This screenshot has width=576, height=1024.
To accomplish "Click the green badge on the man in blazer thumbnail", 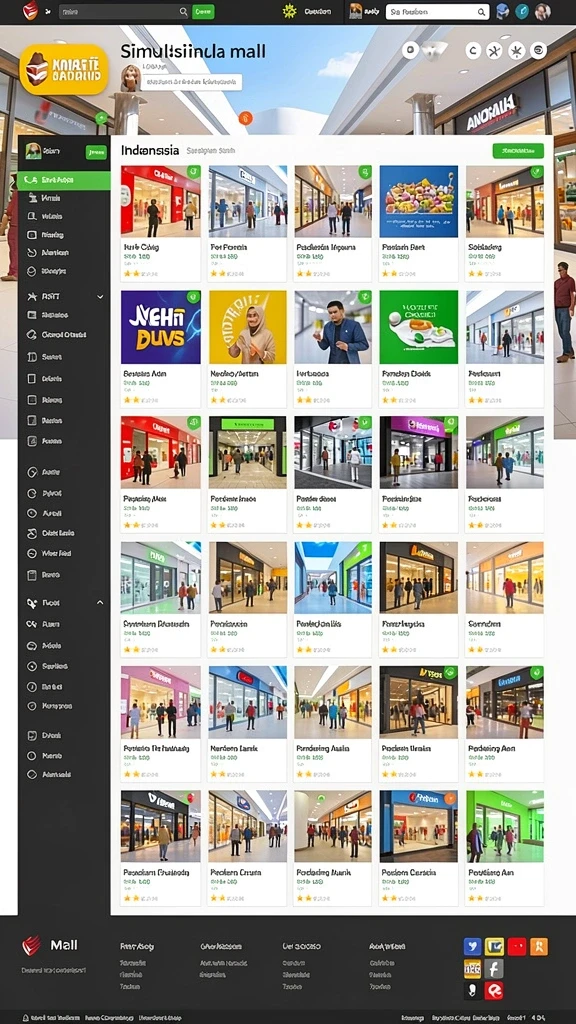I will click(x=365, y=297).
